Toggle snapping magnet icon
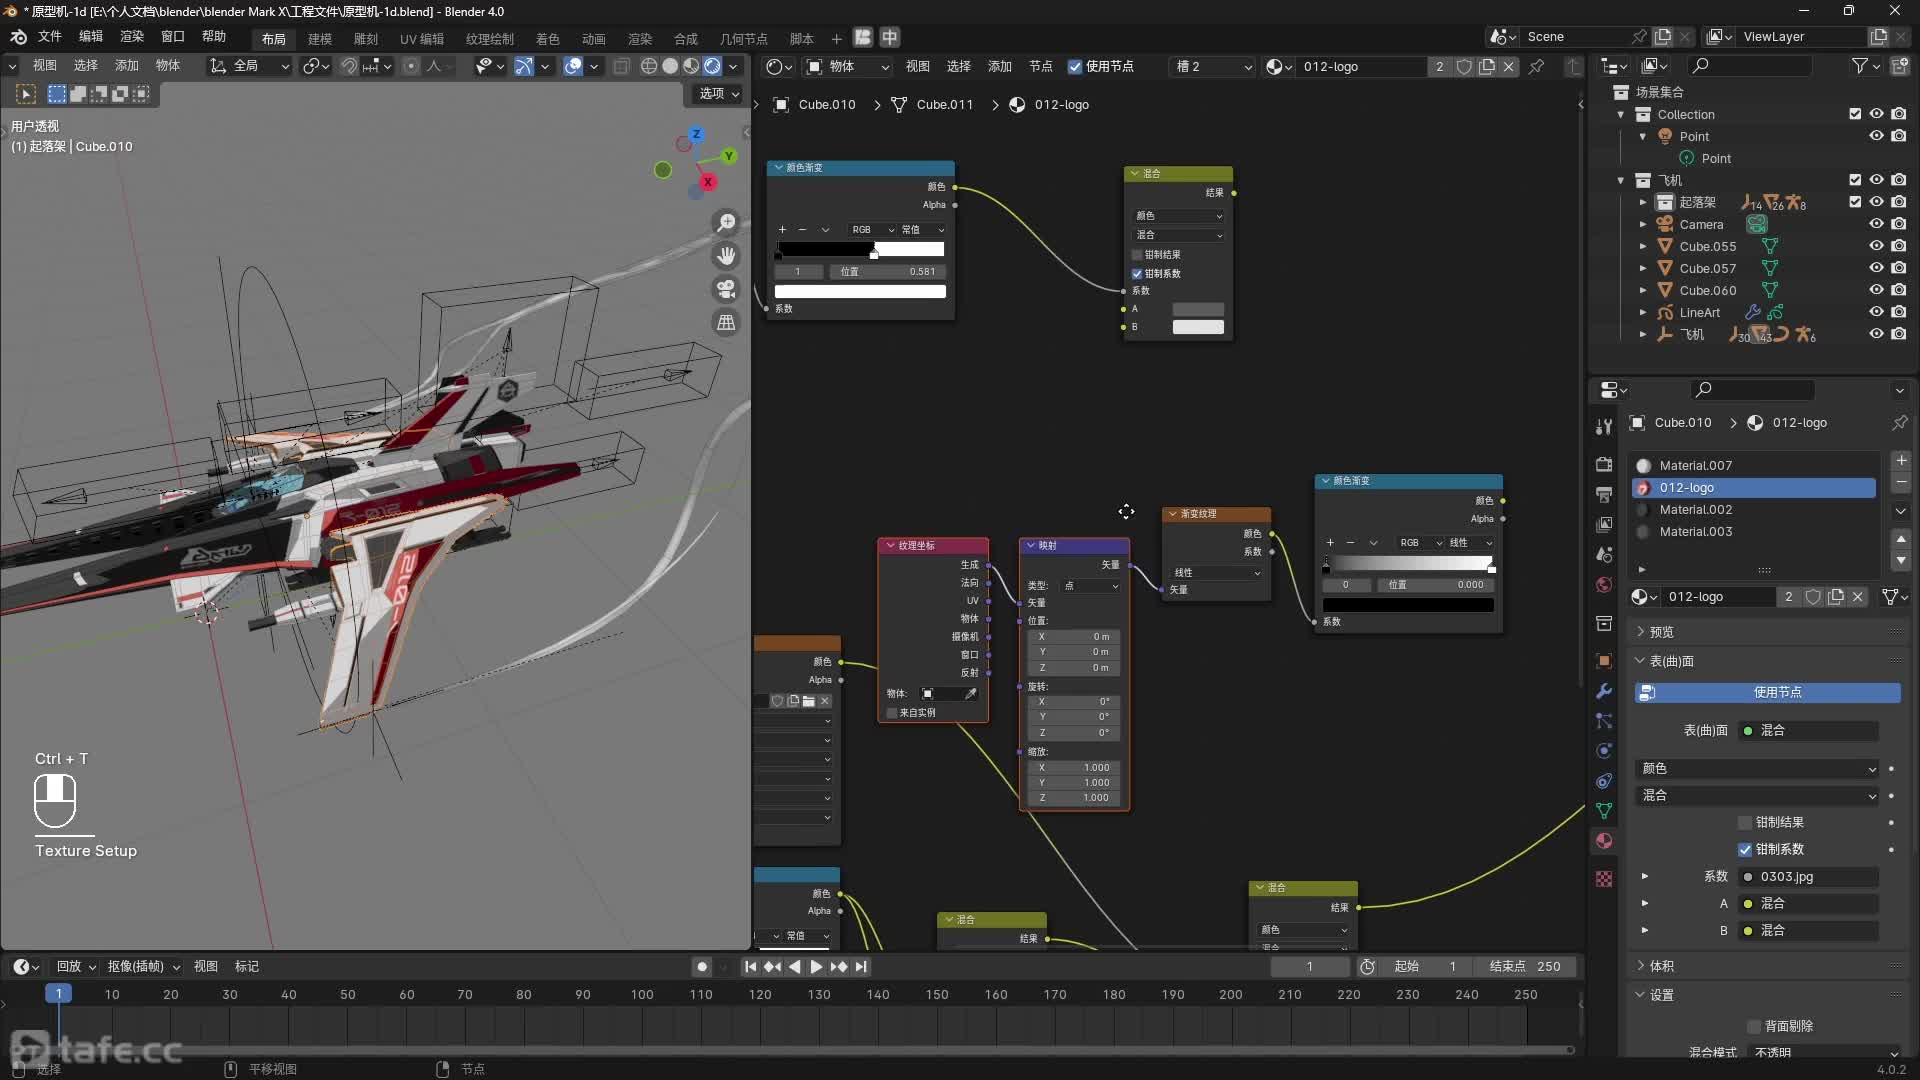 tap(349, 66)
